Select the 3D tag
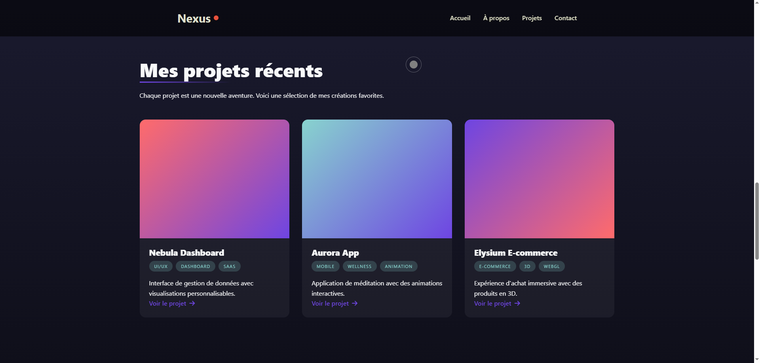Viewport: 760px width, 363px height. pos(527,266)
